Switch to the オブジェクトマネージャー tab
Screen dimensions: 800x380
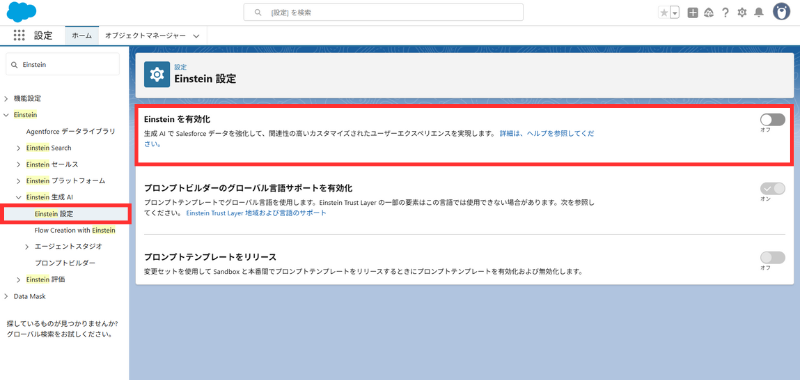click(x=145, y=36)
